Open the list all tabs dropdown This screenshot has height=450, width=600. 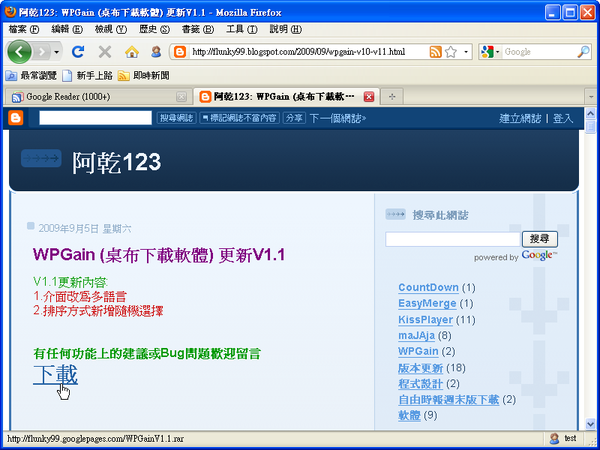click(591, 97)
